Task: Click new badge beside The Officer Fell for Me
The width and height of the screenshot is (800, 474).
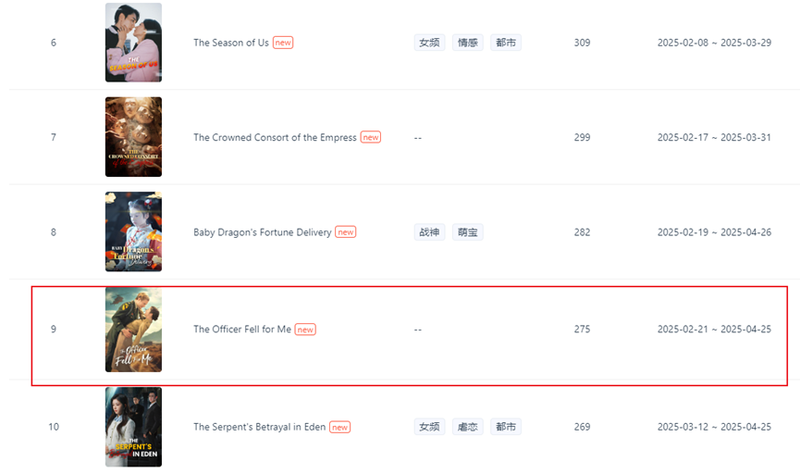Action: coord(305,330)
